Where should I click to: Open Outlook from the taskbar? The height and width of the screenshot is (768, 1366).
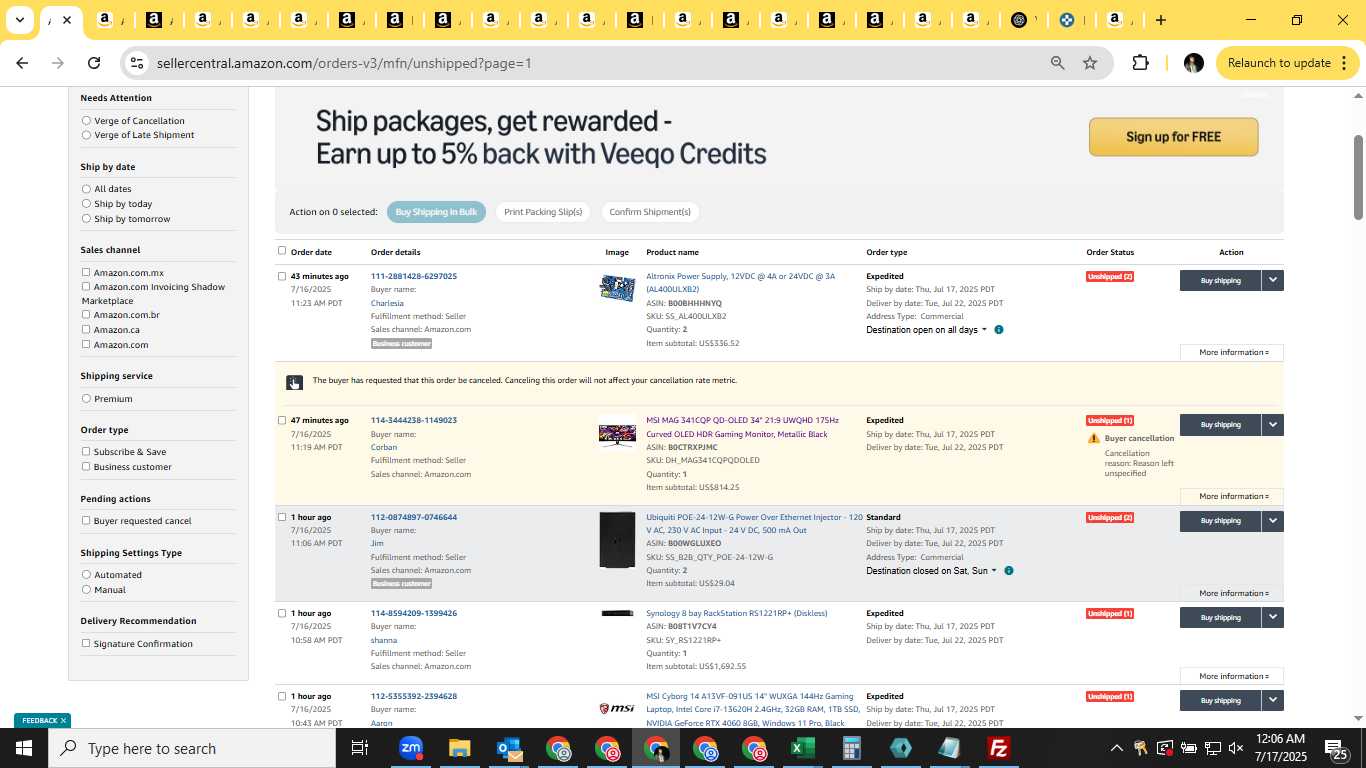click(x=509, y=748)
